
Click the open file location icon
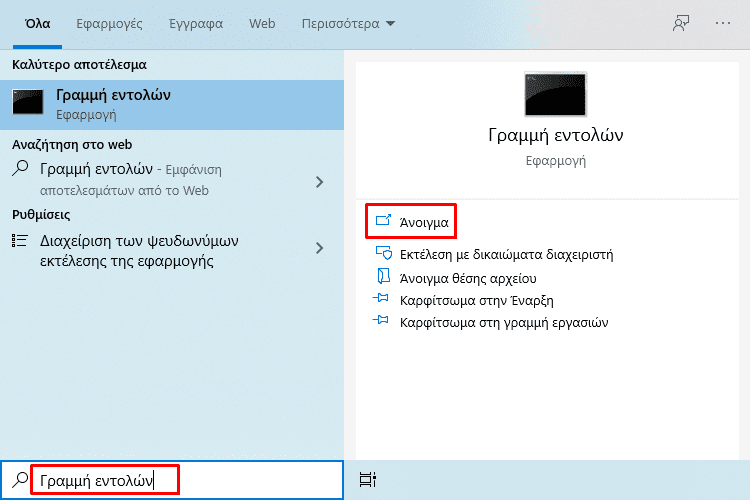tap(384, 276)
